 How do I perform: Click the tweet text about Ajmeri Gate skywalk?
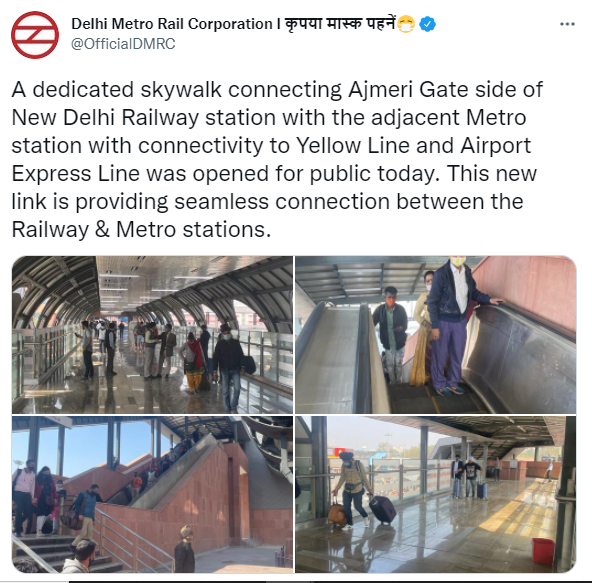pyautogui.click(x=277, y=159)
